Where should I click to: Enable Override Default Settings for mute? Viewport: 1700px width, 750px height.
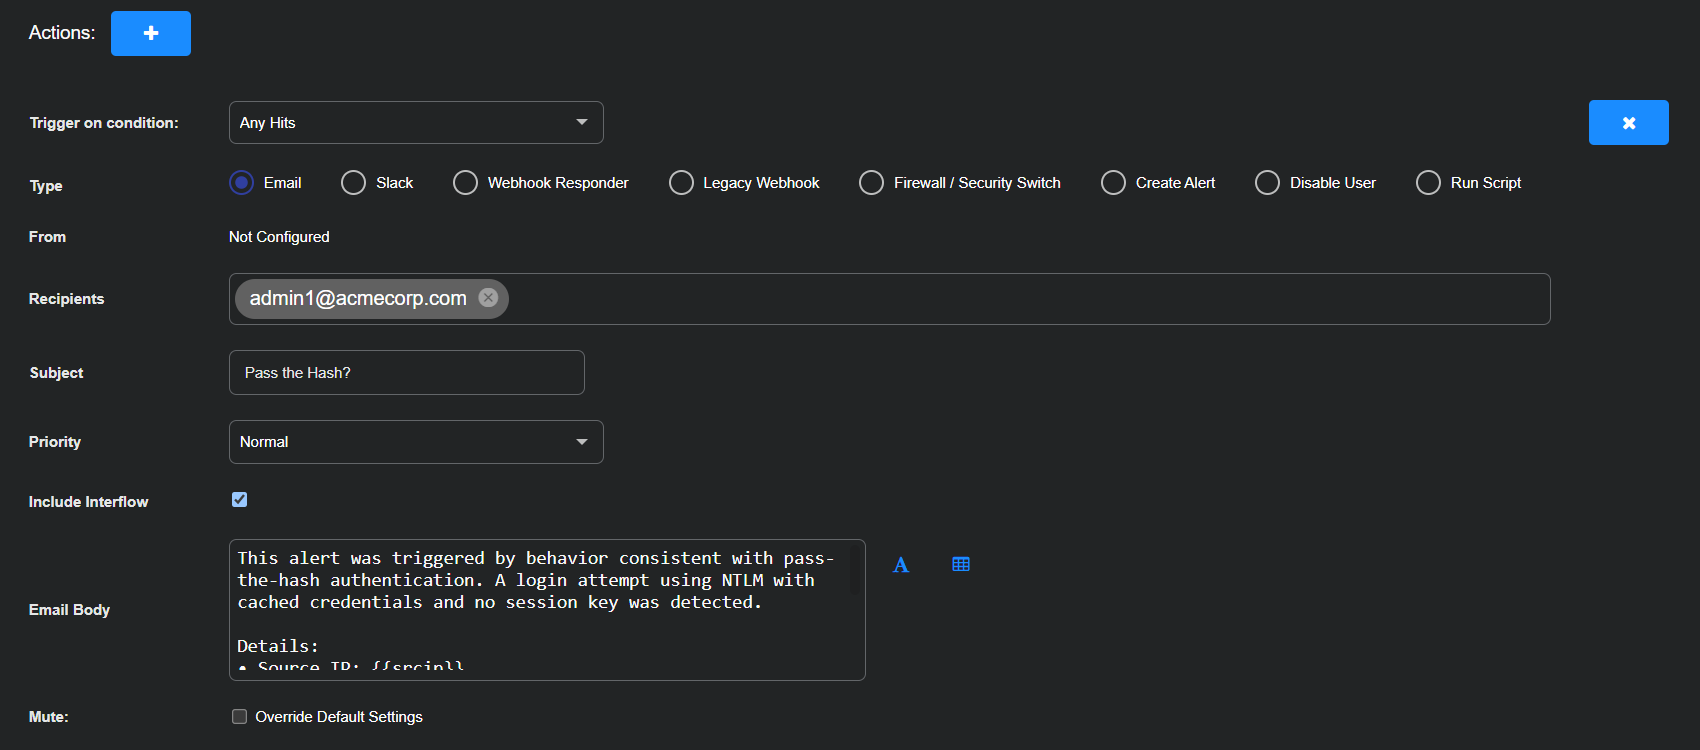click(x=240, y=717)
